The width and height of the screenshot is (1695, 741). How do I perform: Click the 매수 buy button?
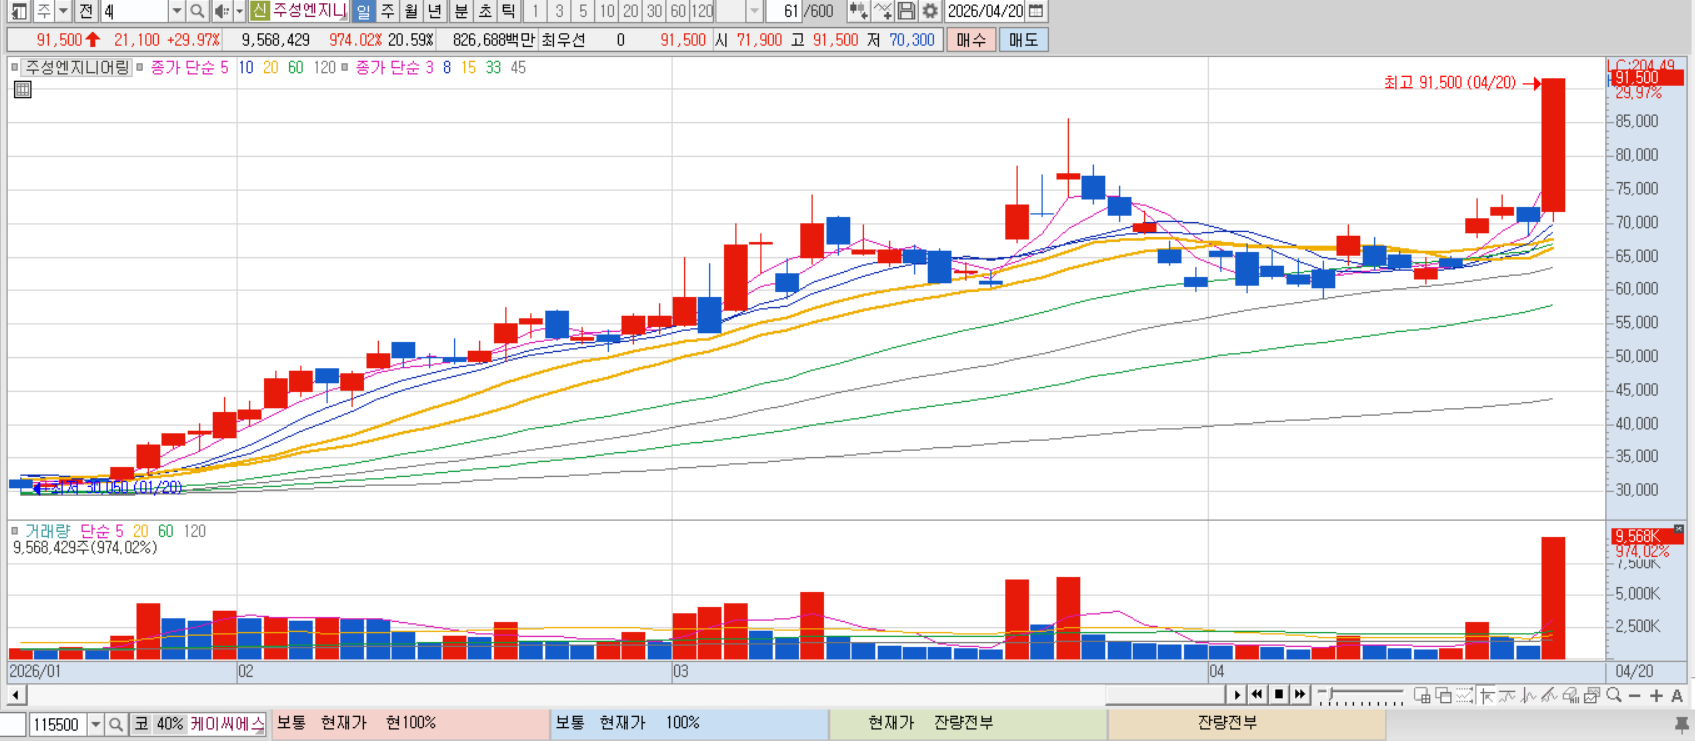(x=970, y=40)
